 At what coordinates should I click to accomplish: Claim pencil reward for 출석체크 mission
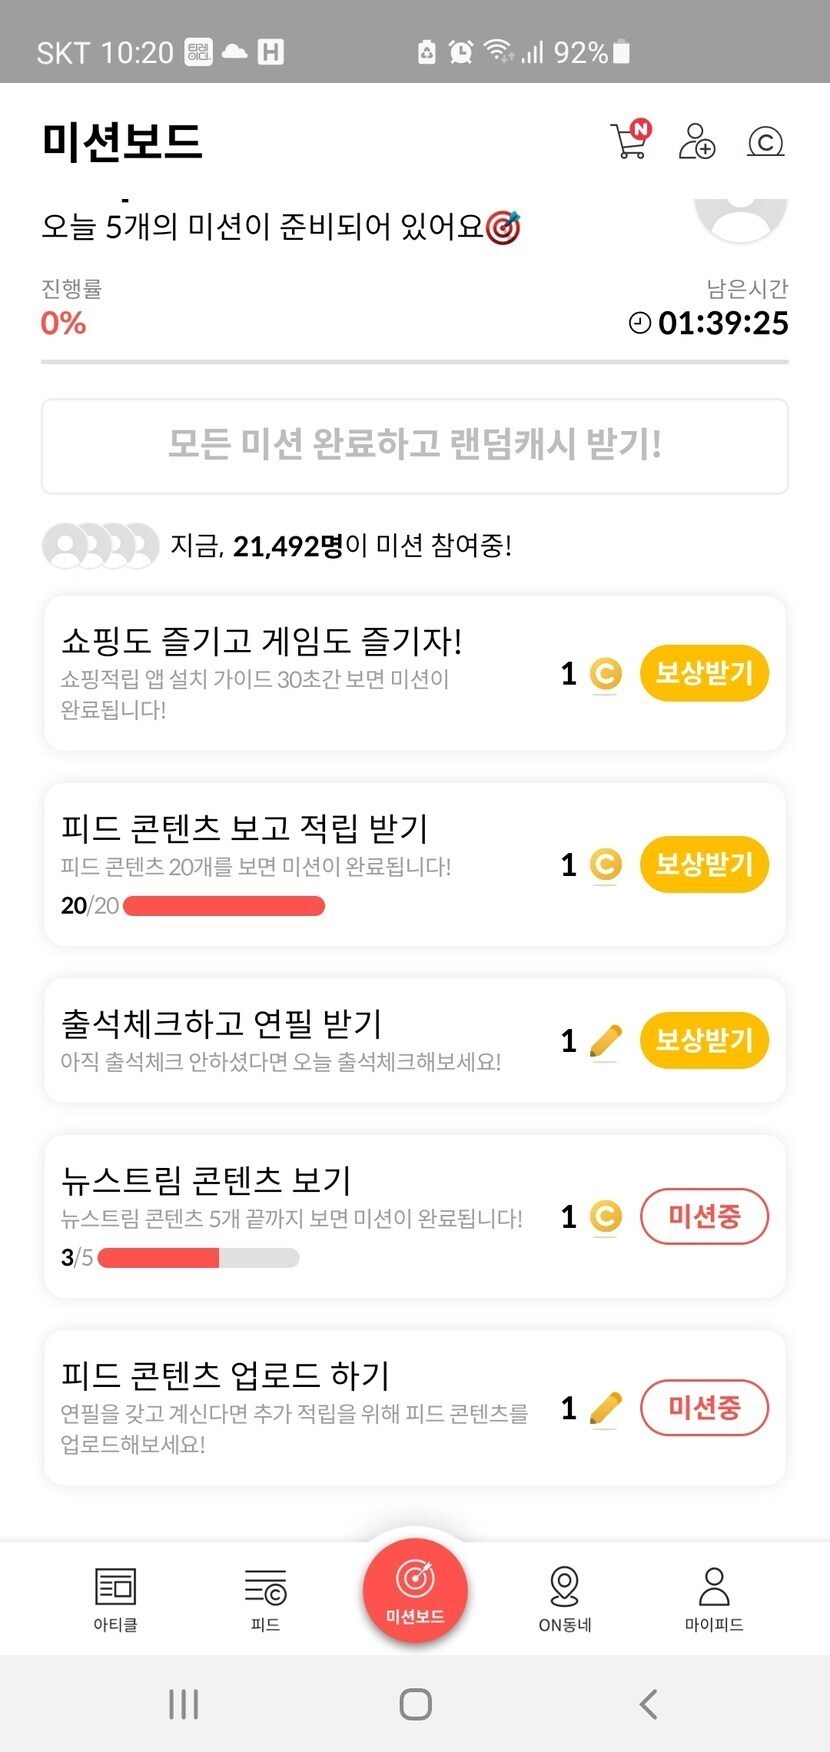(704, 1040)
